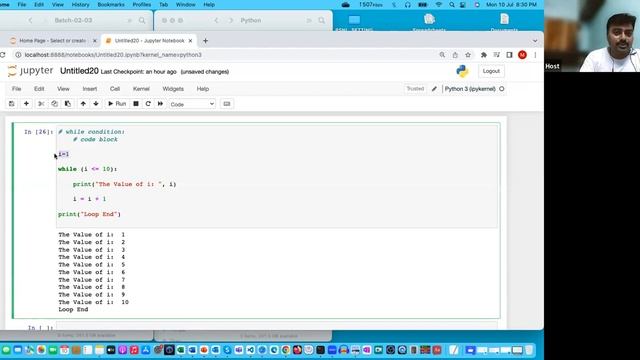Click the Last Checkpoint status text
640x360 pixels.
(139, 72)
